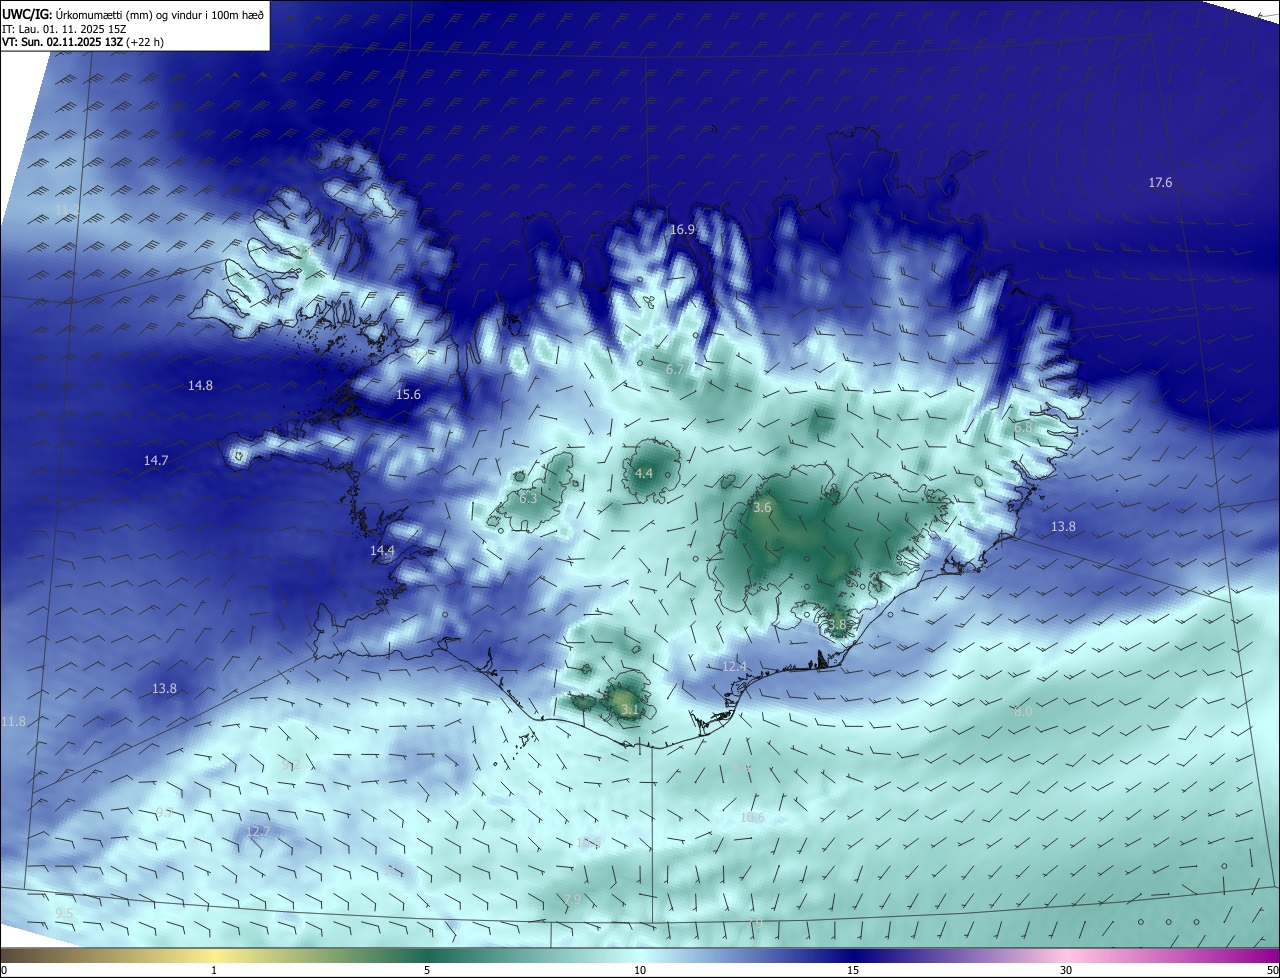
Task: Click the 9.7 value label
Action: (x=164, y=812)
